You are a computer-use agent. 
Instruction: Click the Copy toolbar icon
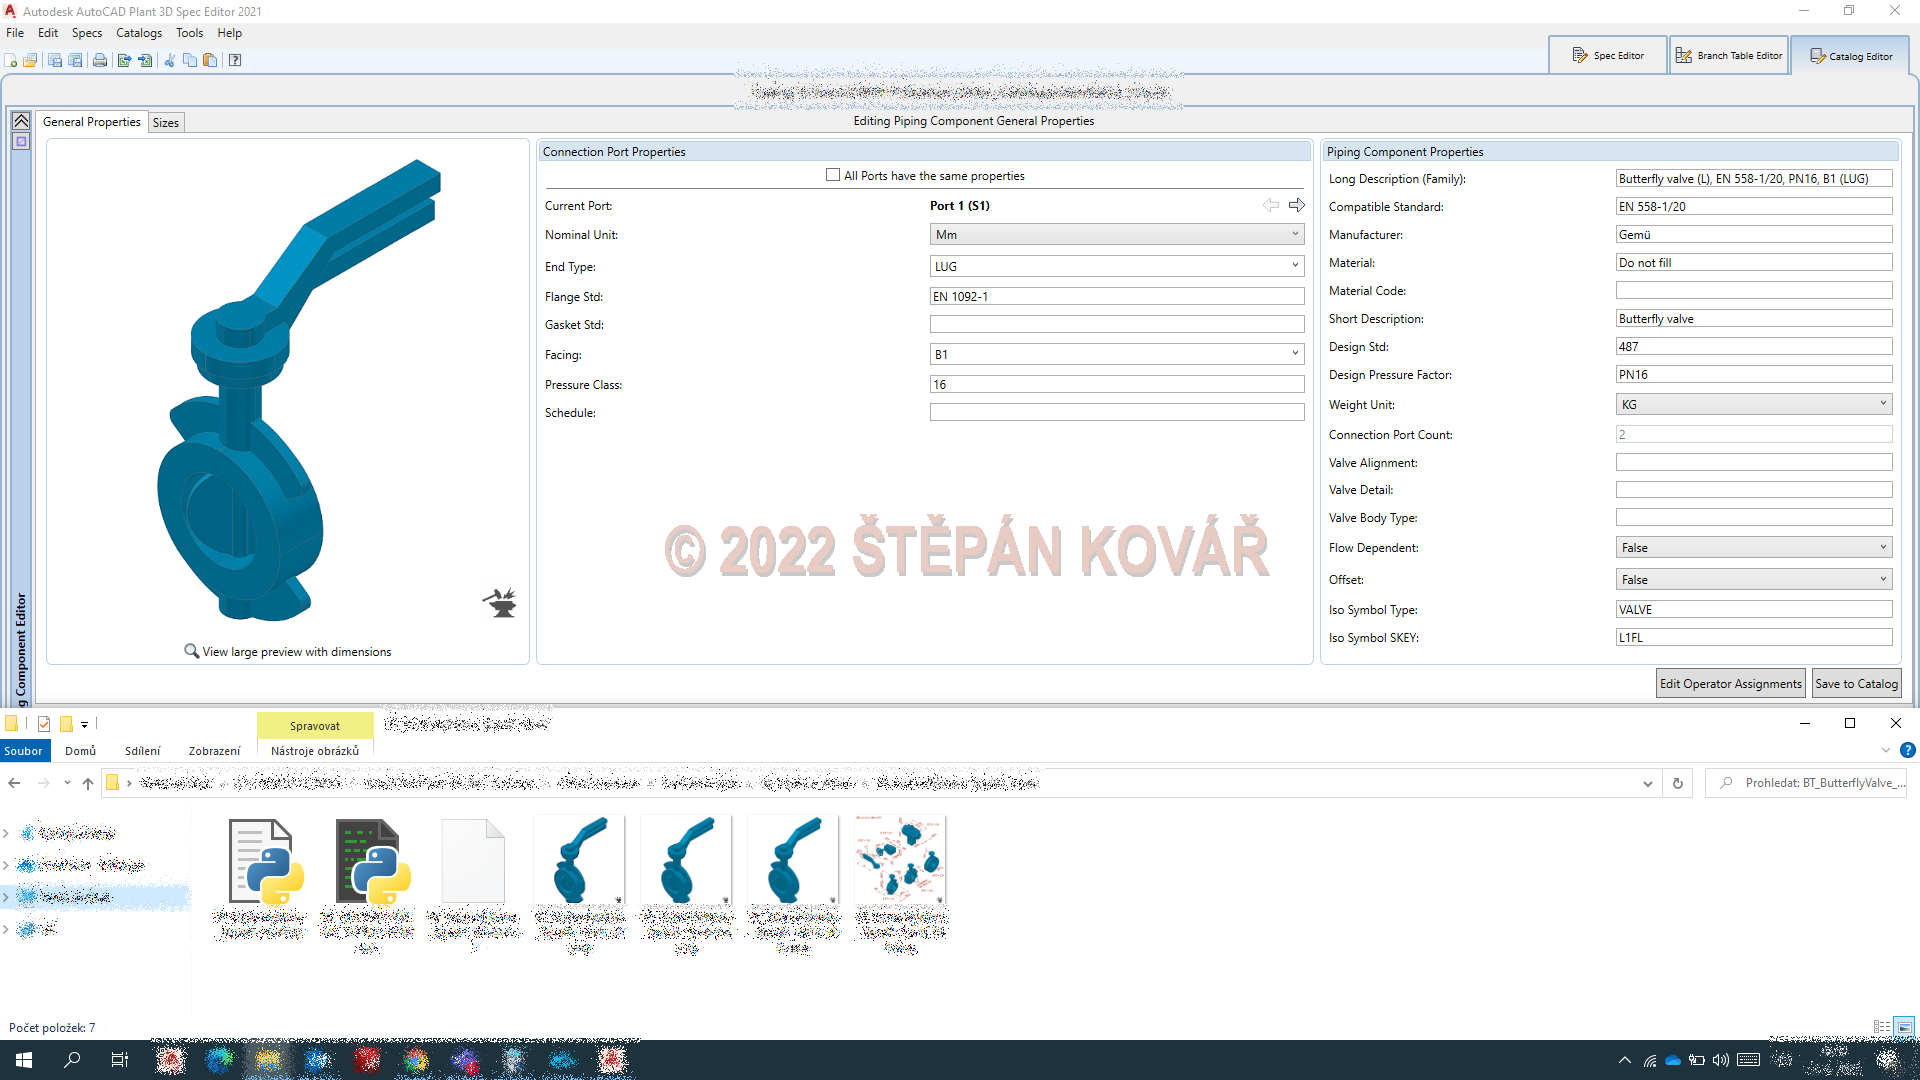point(190,60)
